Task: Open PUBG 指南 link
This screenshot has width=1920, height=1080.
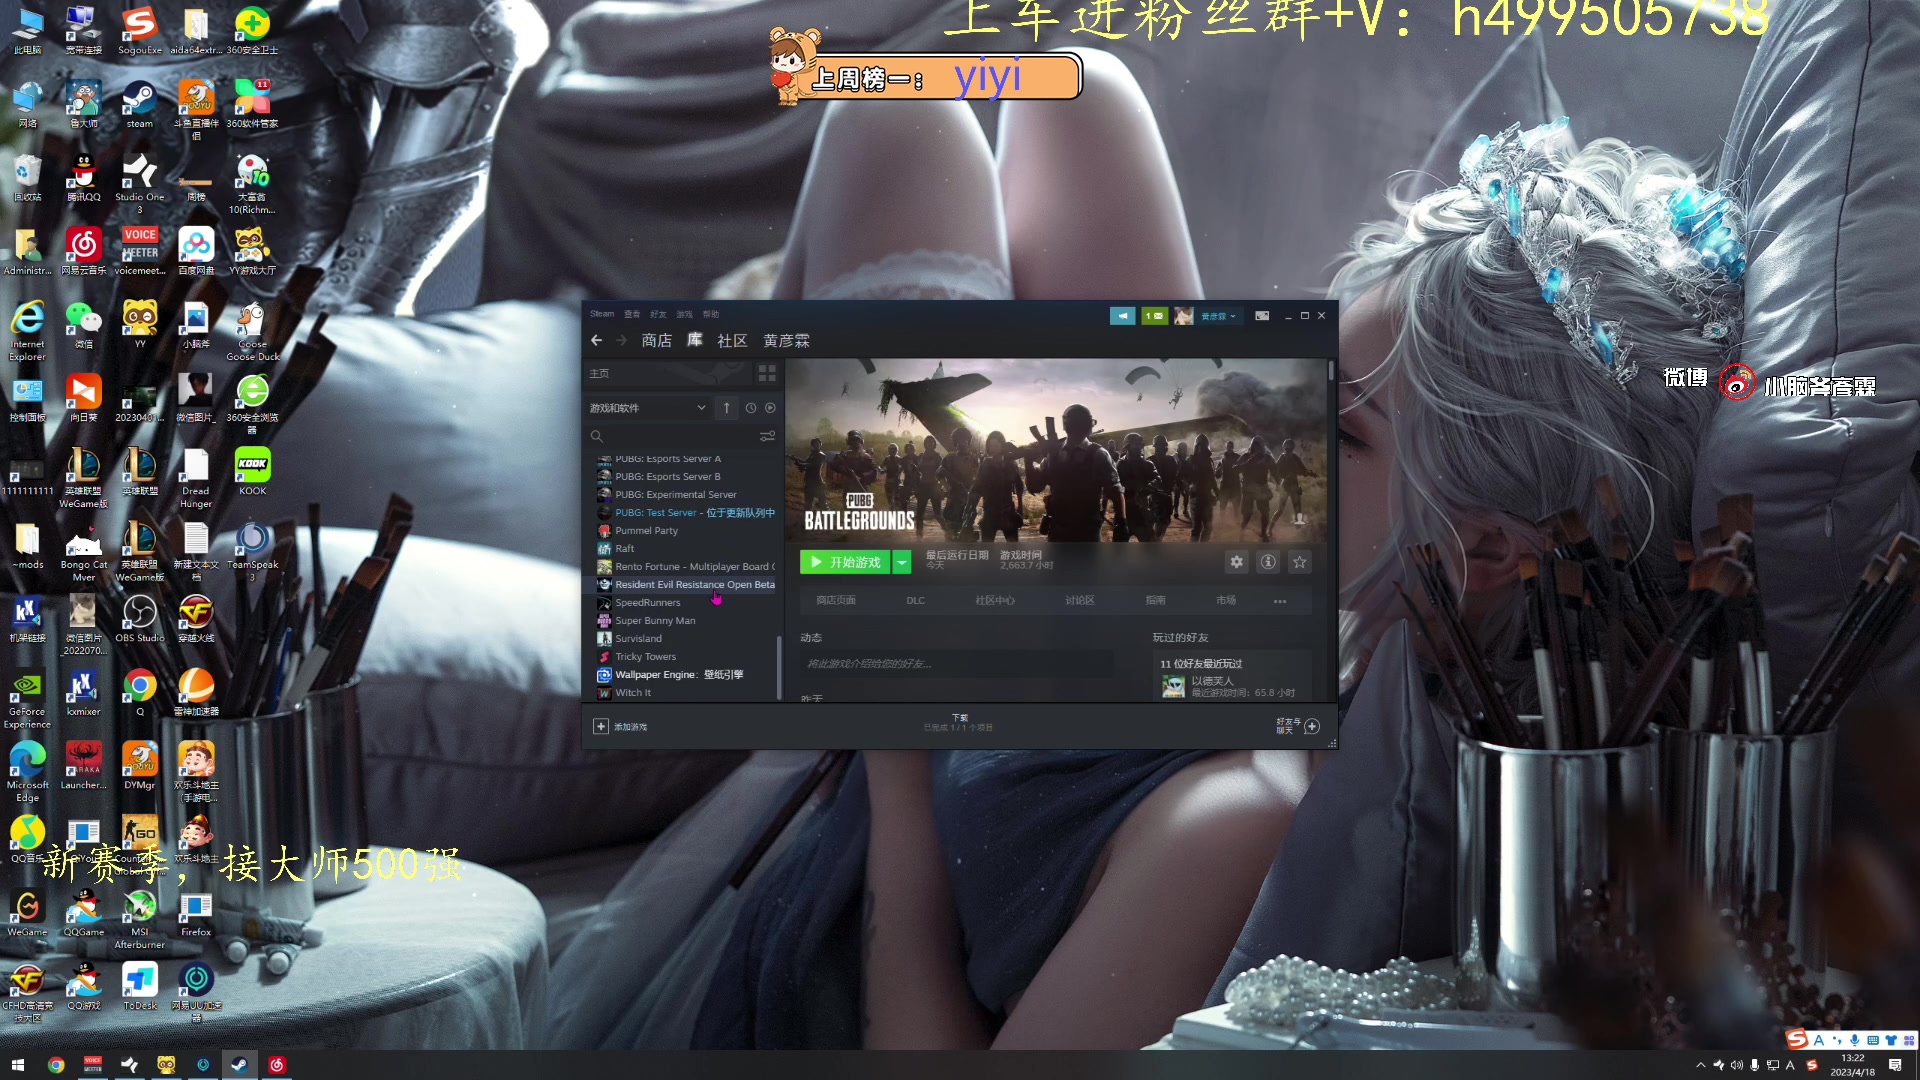Action: [1156, 601]
